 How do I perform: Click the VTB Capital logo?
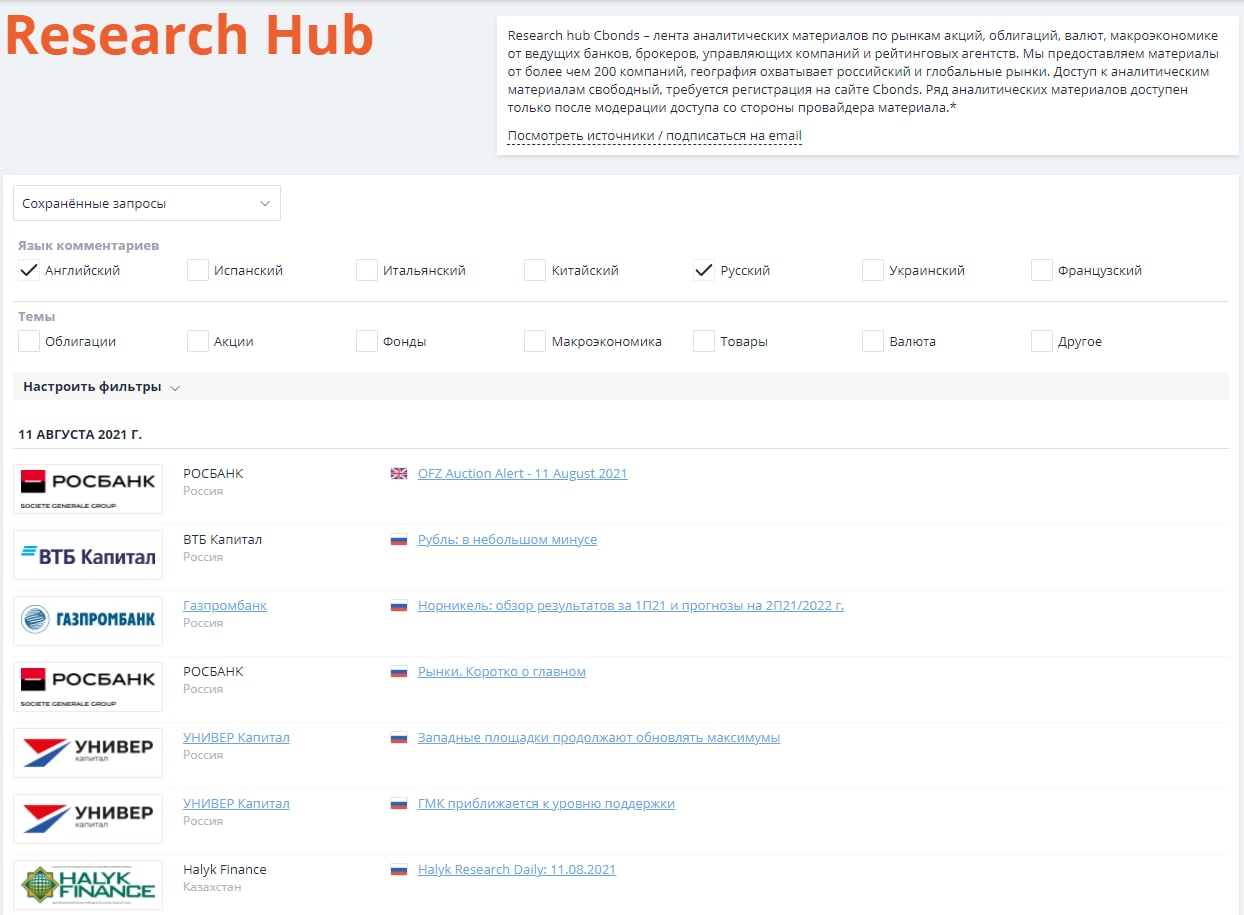88,555
